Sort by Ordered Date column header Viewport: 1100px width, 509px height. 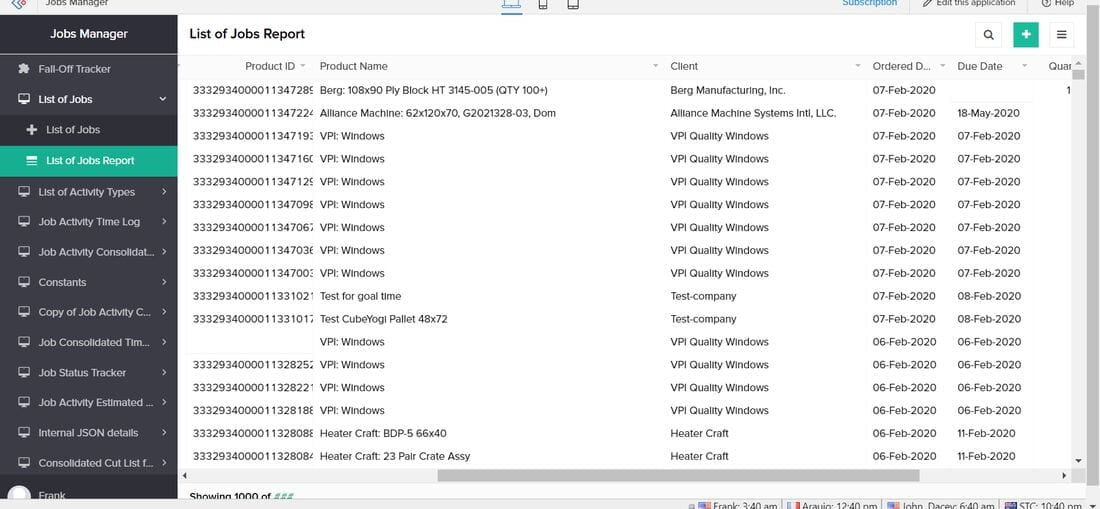coord(902,66)
